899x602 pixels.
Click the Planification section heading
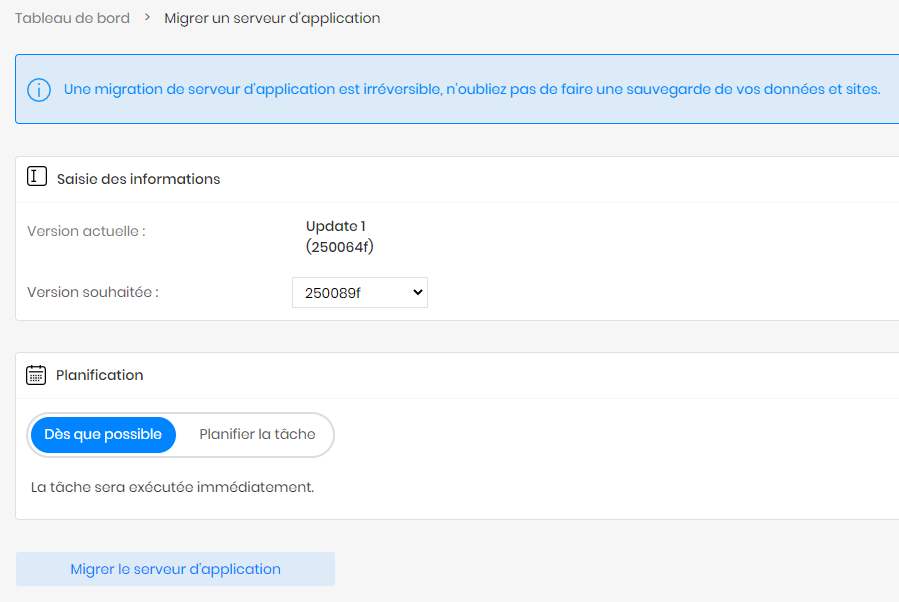(99, 375)
